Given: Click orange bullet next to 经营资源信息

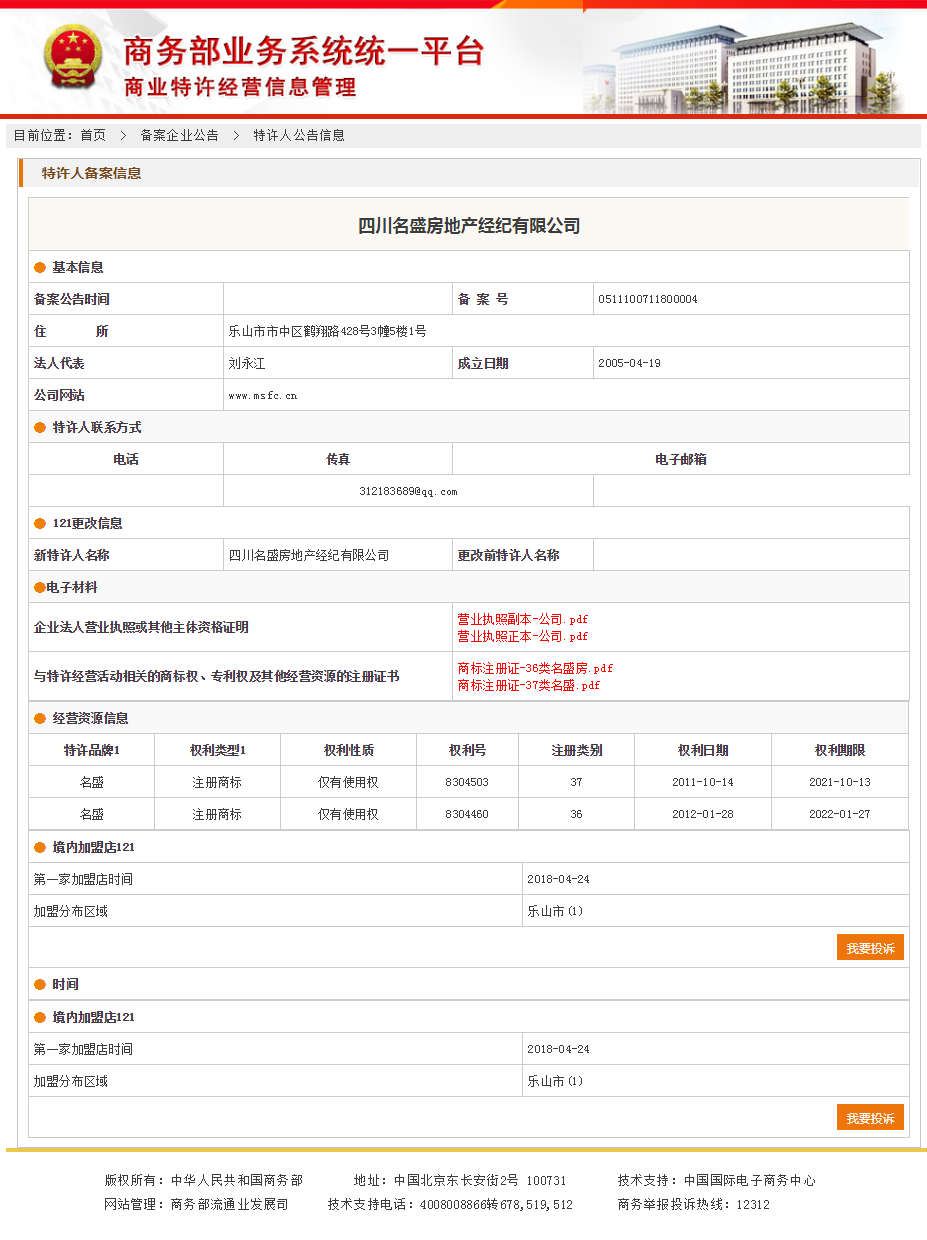Looking at the screenshot, I should [40, 718].
